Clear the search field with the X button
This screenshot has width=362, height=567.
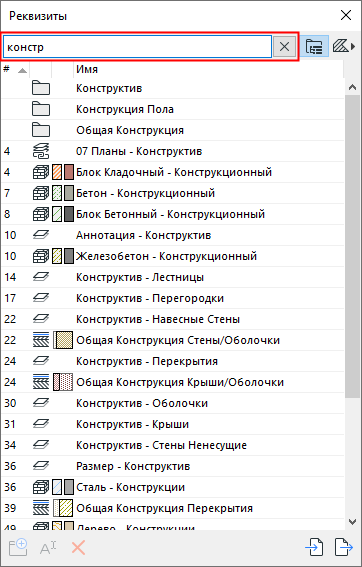[x=284, y=47]
